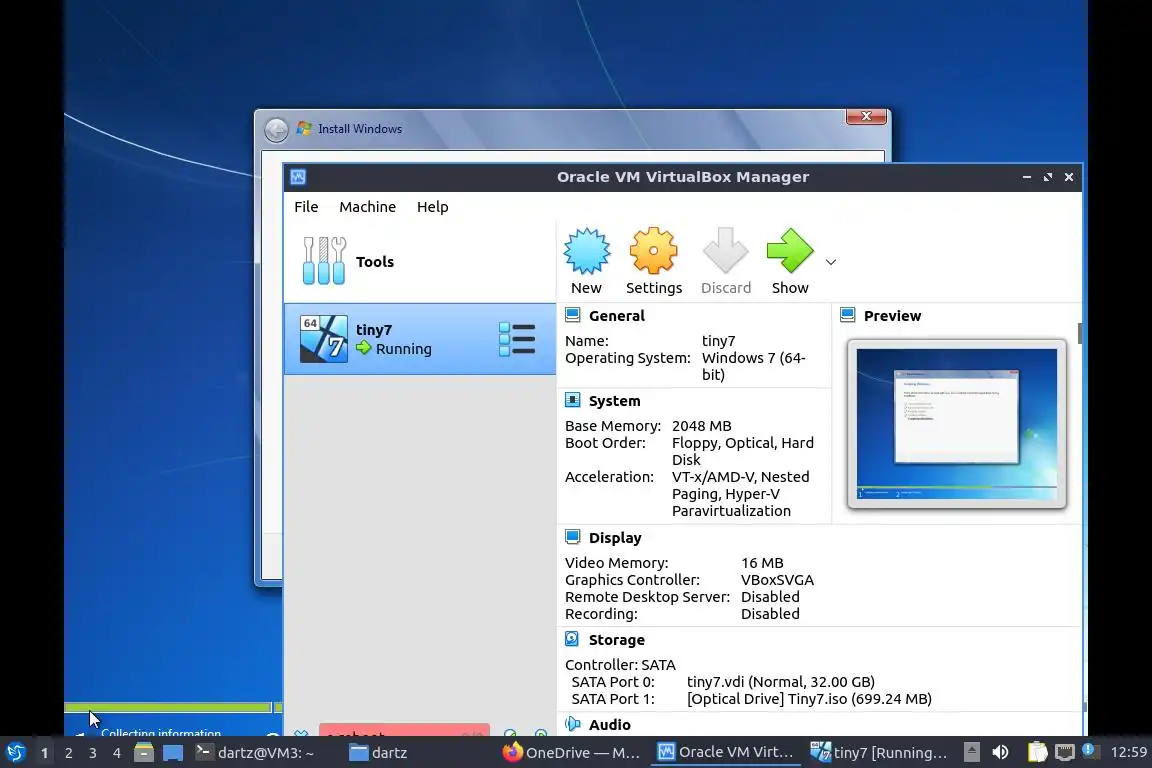The image size is (1152, 768).
Task: Switch to tiny7 [Running] taskbar entry
Action: pos(879,753)
